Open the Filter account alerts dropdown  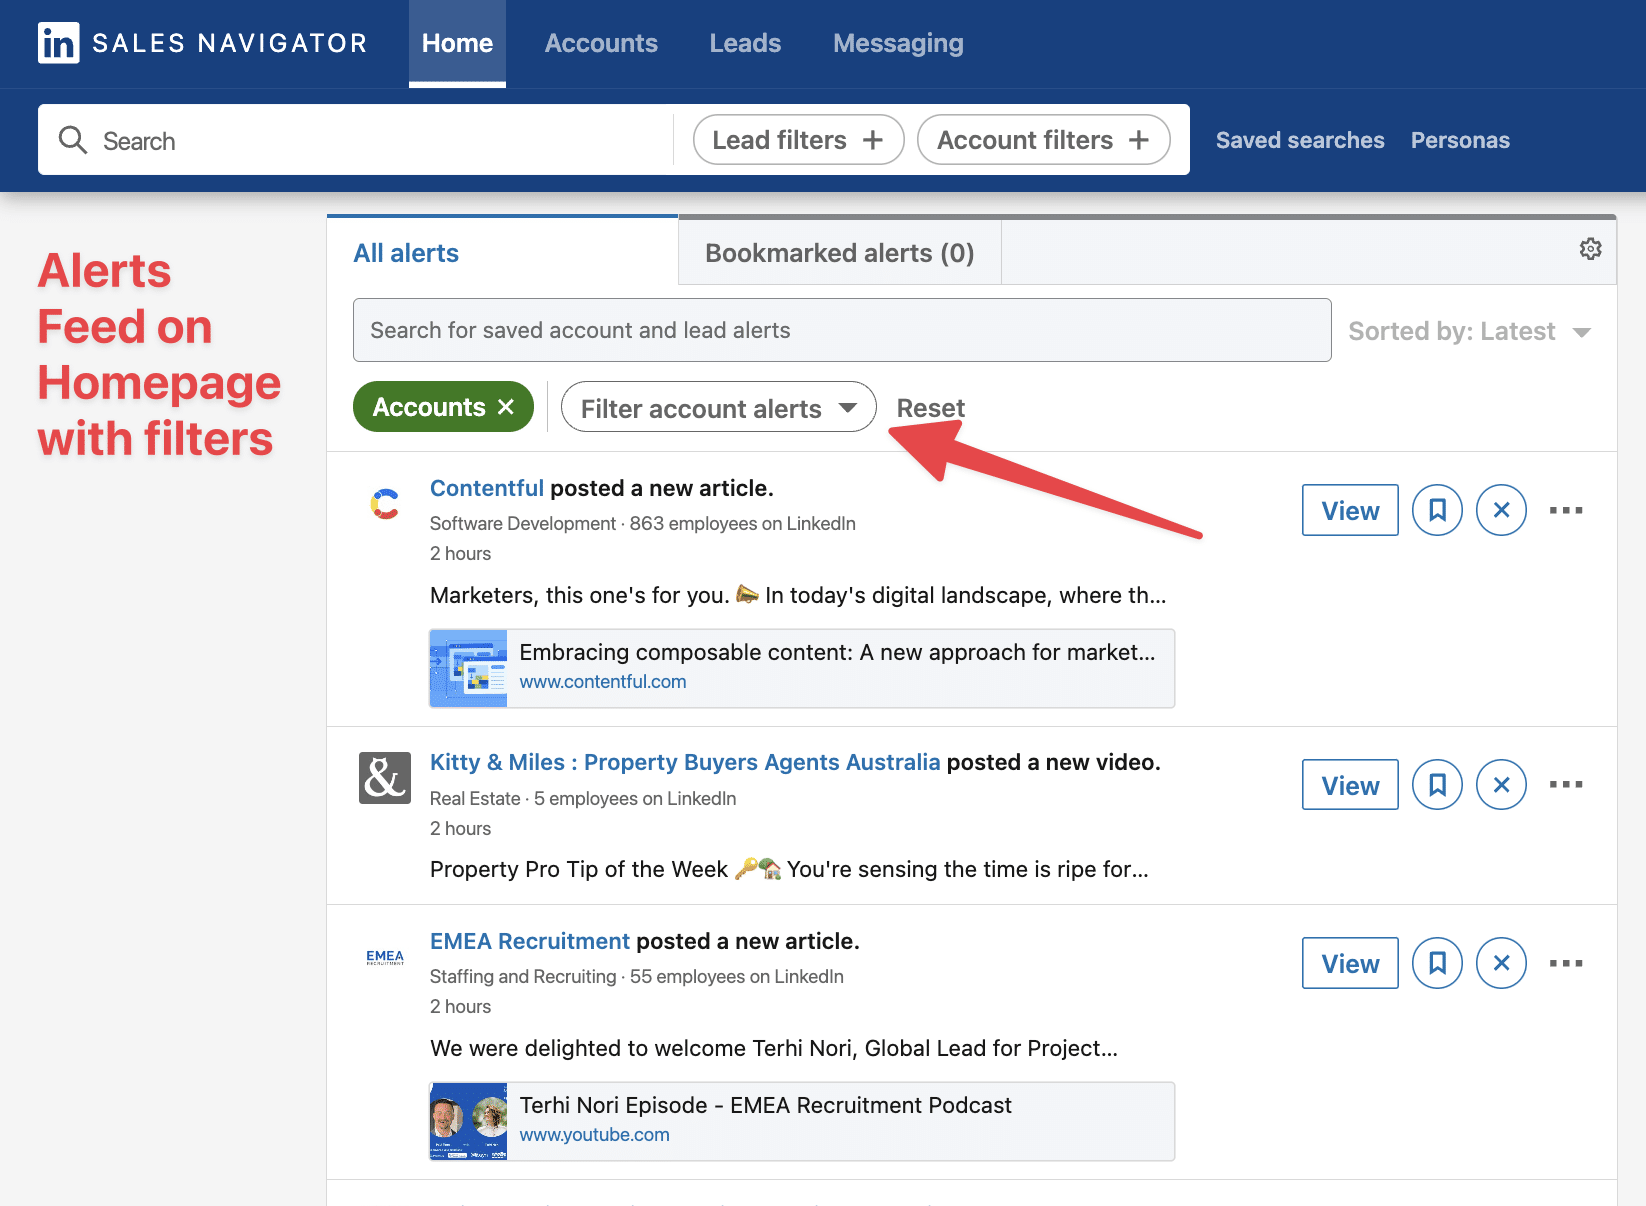point(717,407)
